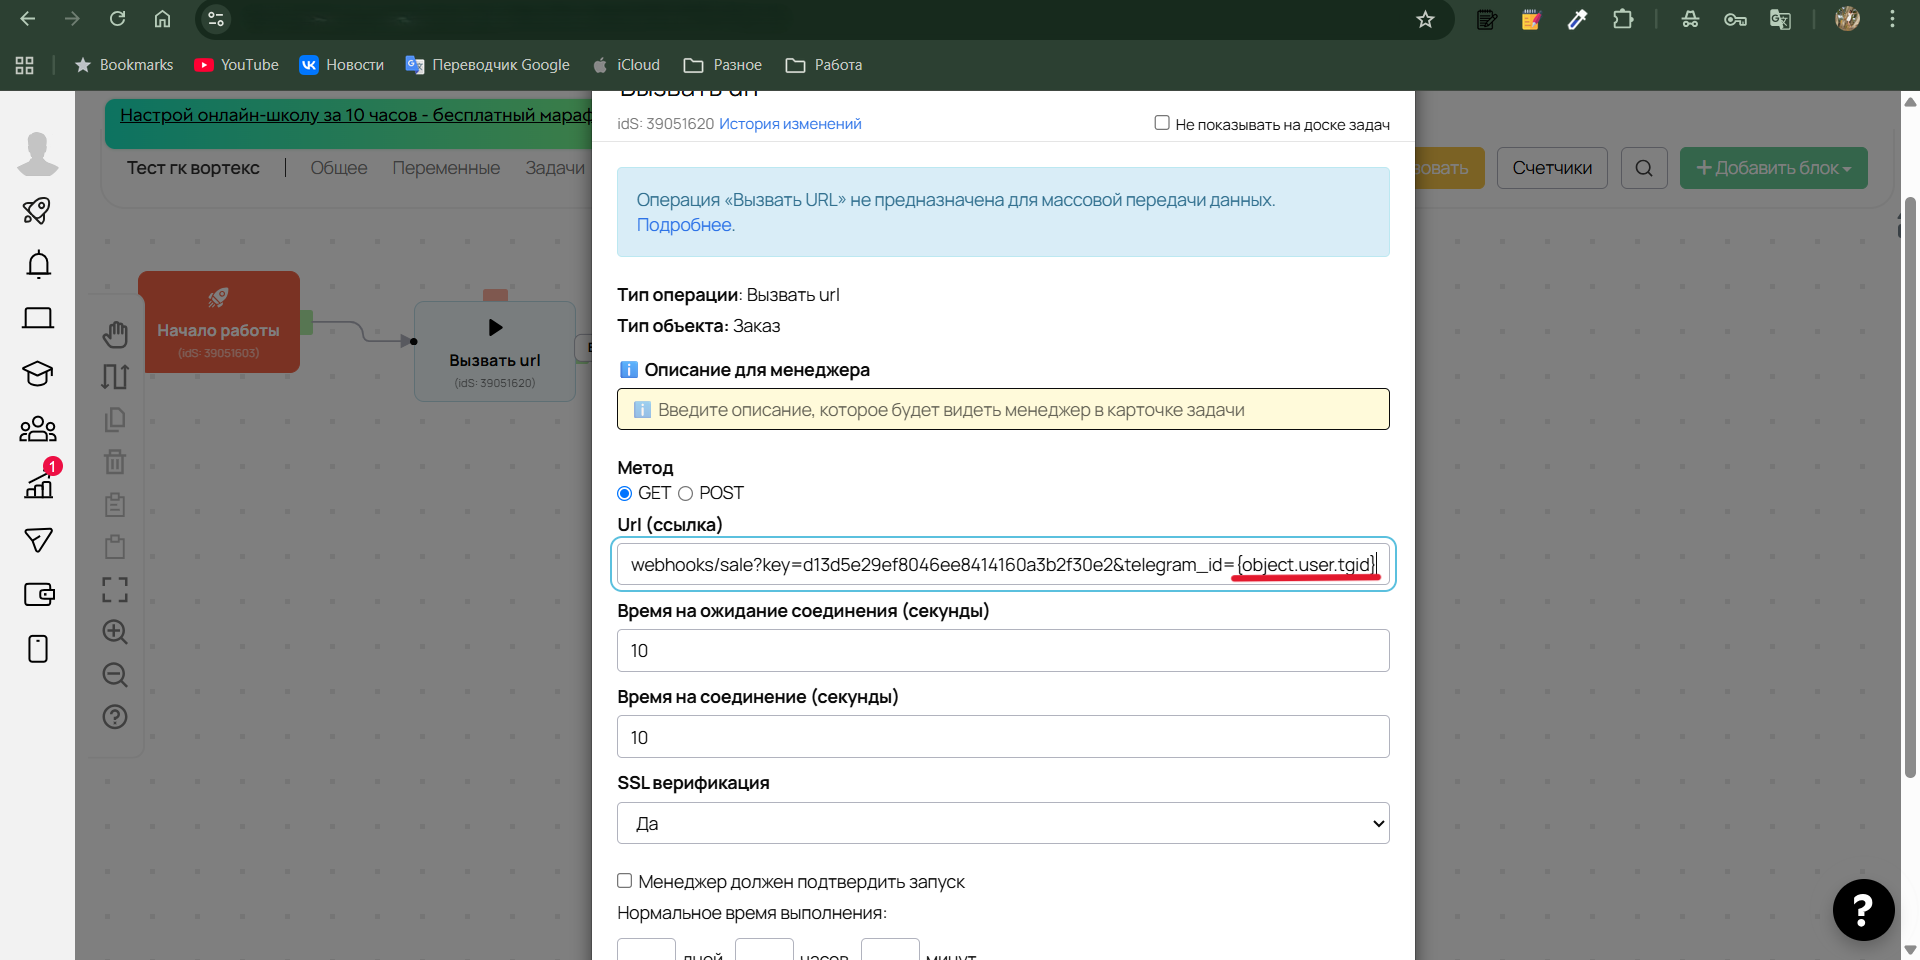Enable checkbox 'Не показывать на доске задач'
The height and width of the screenshot is (960, 1920).
[1162, 121]
